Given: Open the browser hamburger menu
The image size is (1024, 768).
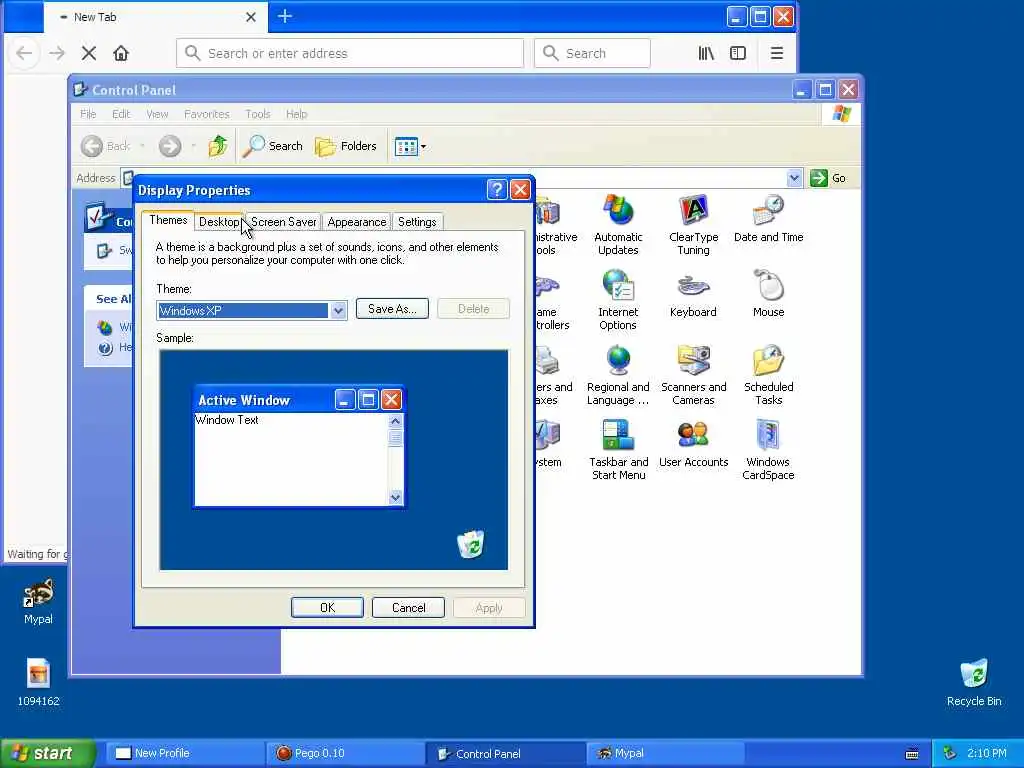Looking at the screenshot, I should pyautogui.click(x=776, y=53).
